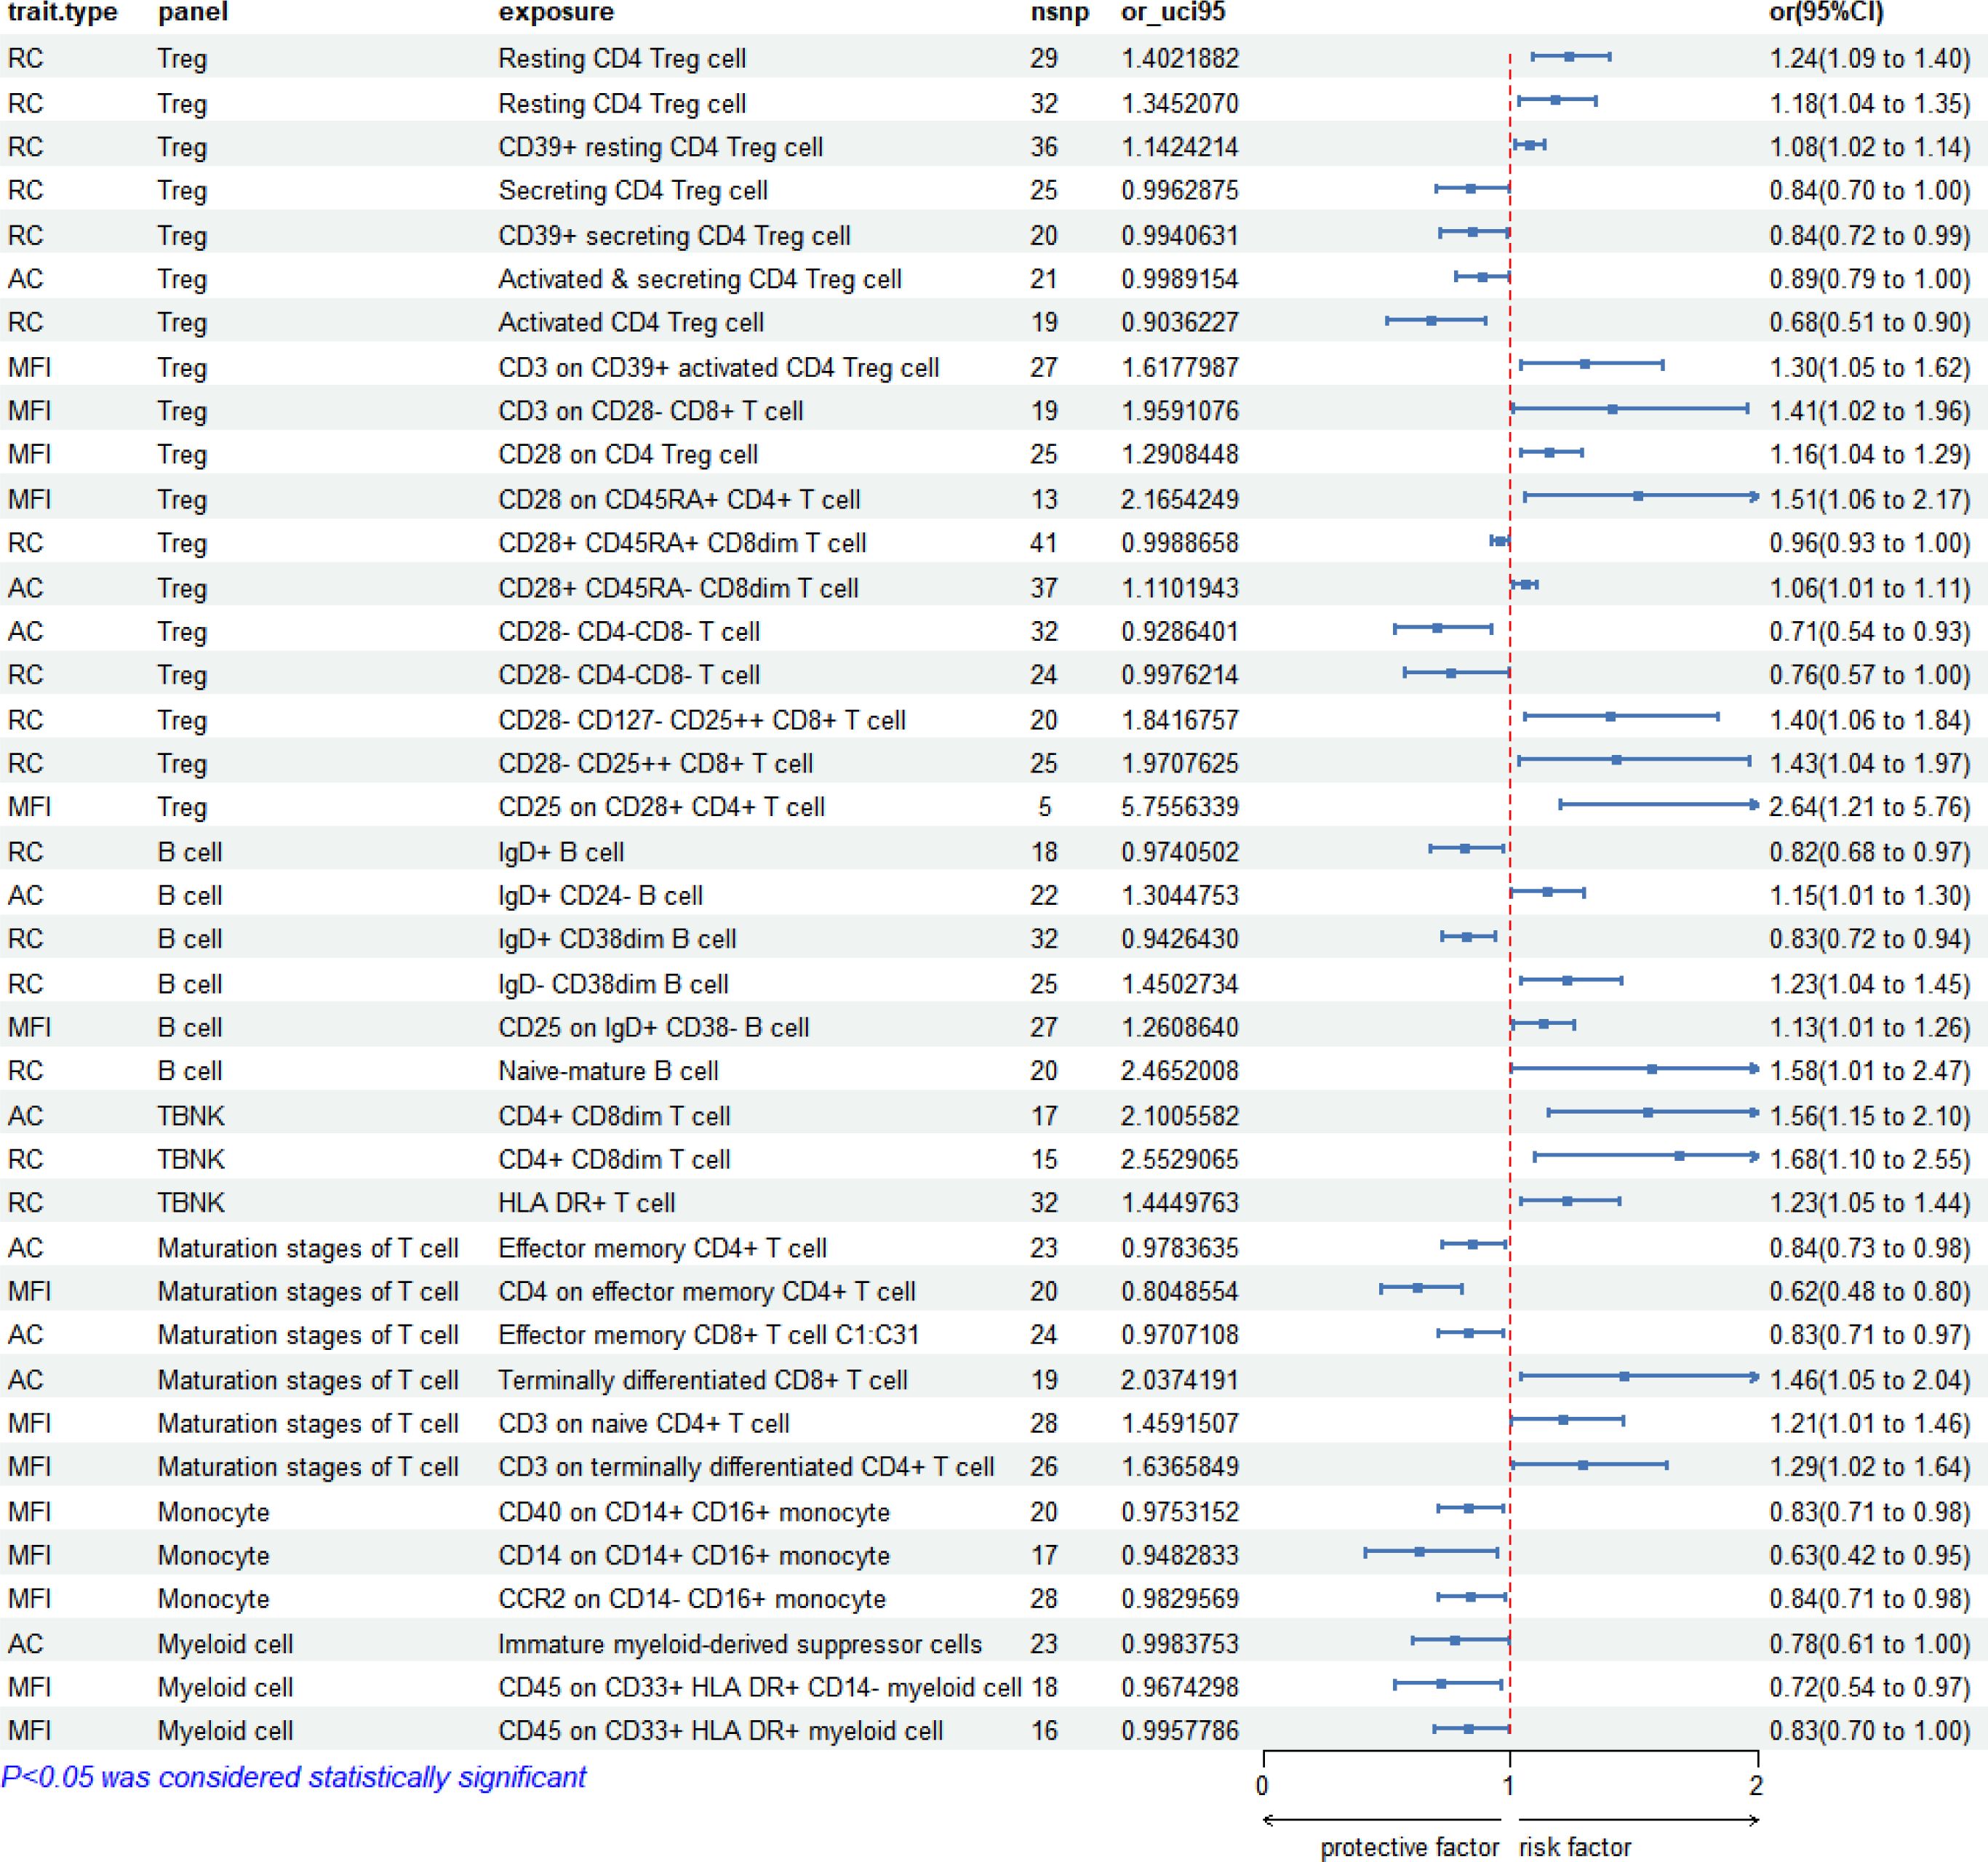Select 'CD28+ CD45RA+ CD8dim T cell'
This screenshot has height=1862, width=1988.
pos(682,542)
